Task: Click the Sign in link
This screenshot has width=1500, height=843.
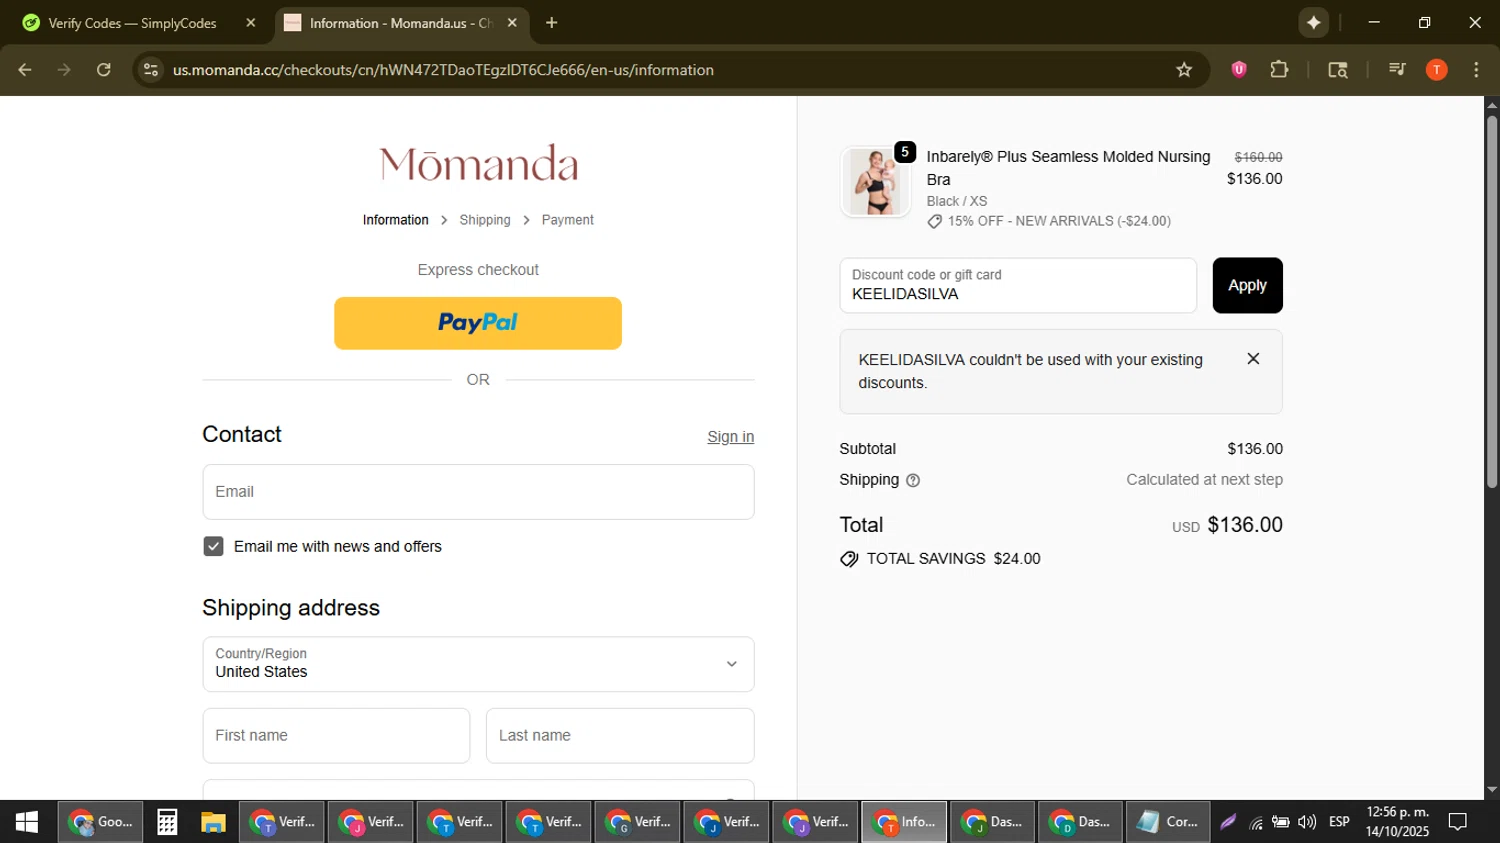Action: point(731,437)
